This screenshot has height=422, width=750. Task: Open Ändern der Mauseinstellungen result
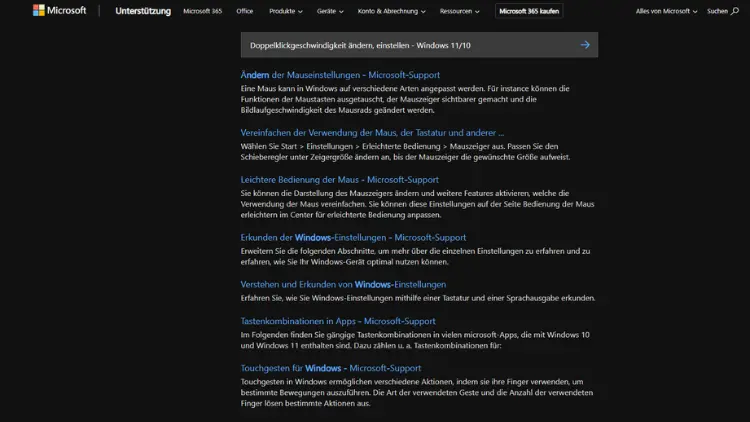tap(340, 75)
